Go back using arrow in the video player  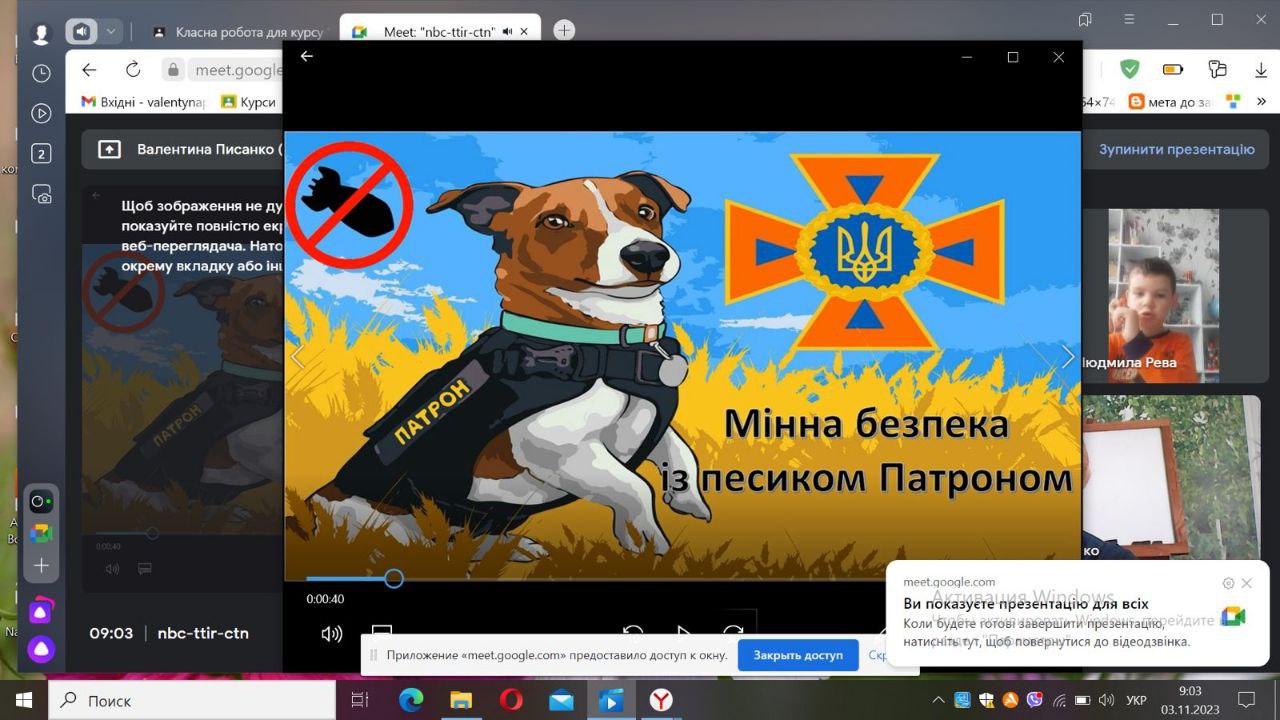[x=307, y=56]
